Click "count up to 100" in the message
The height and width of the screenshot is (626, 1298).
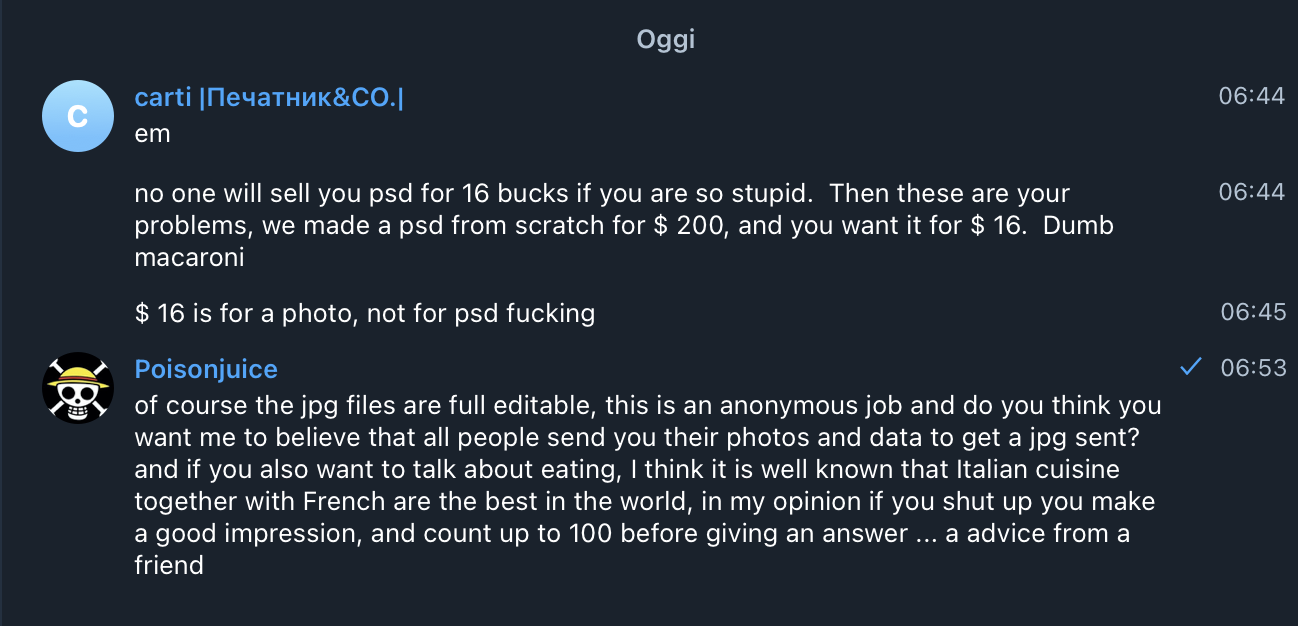coord(462,534)
